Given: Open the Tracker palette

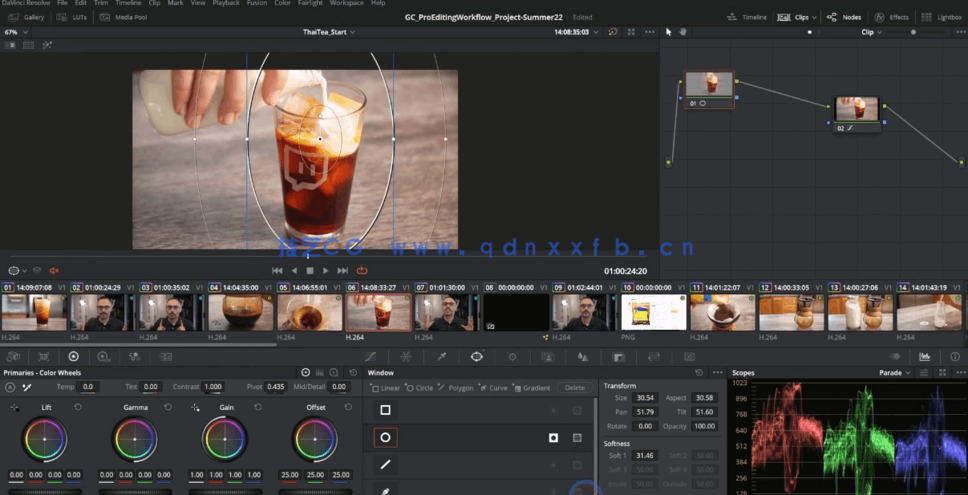Looking at the screenshot, I should coord(512,357).
